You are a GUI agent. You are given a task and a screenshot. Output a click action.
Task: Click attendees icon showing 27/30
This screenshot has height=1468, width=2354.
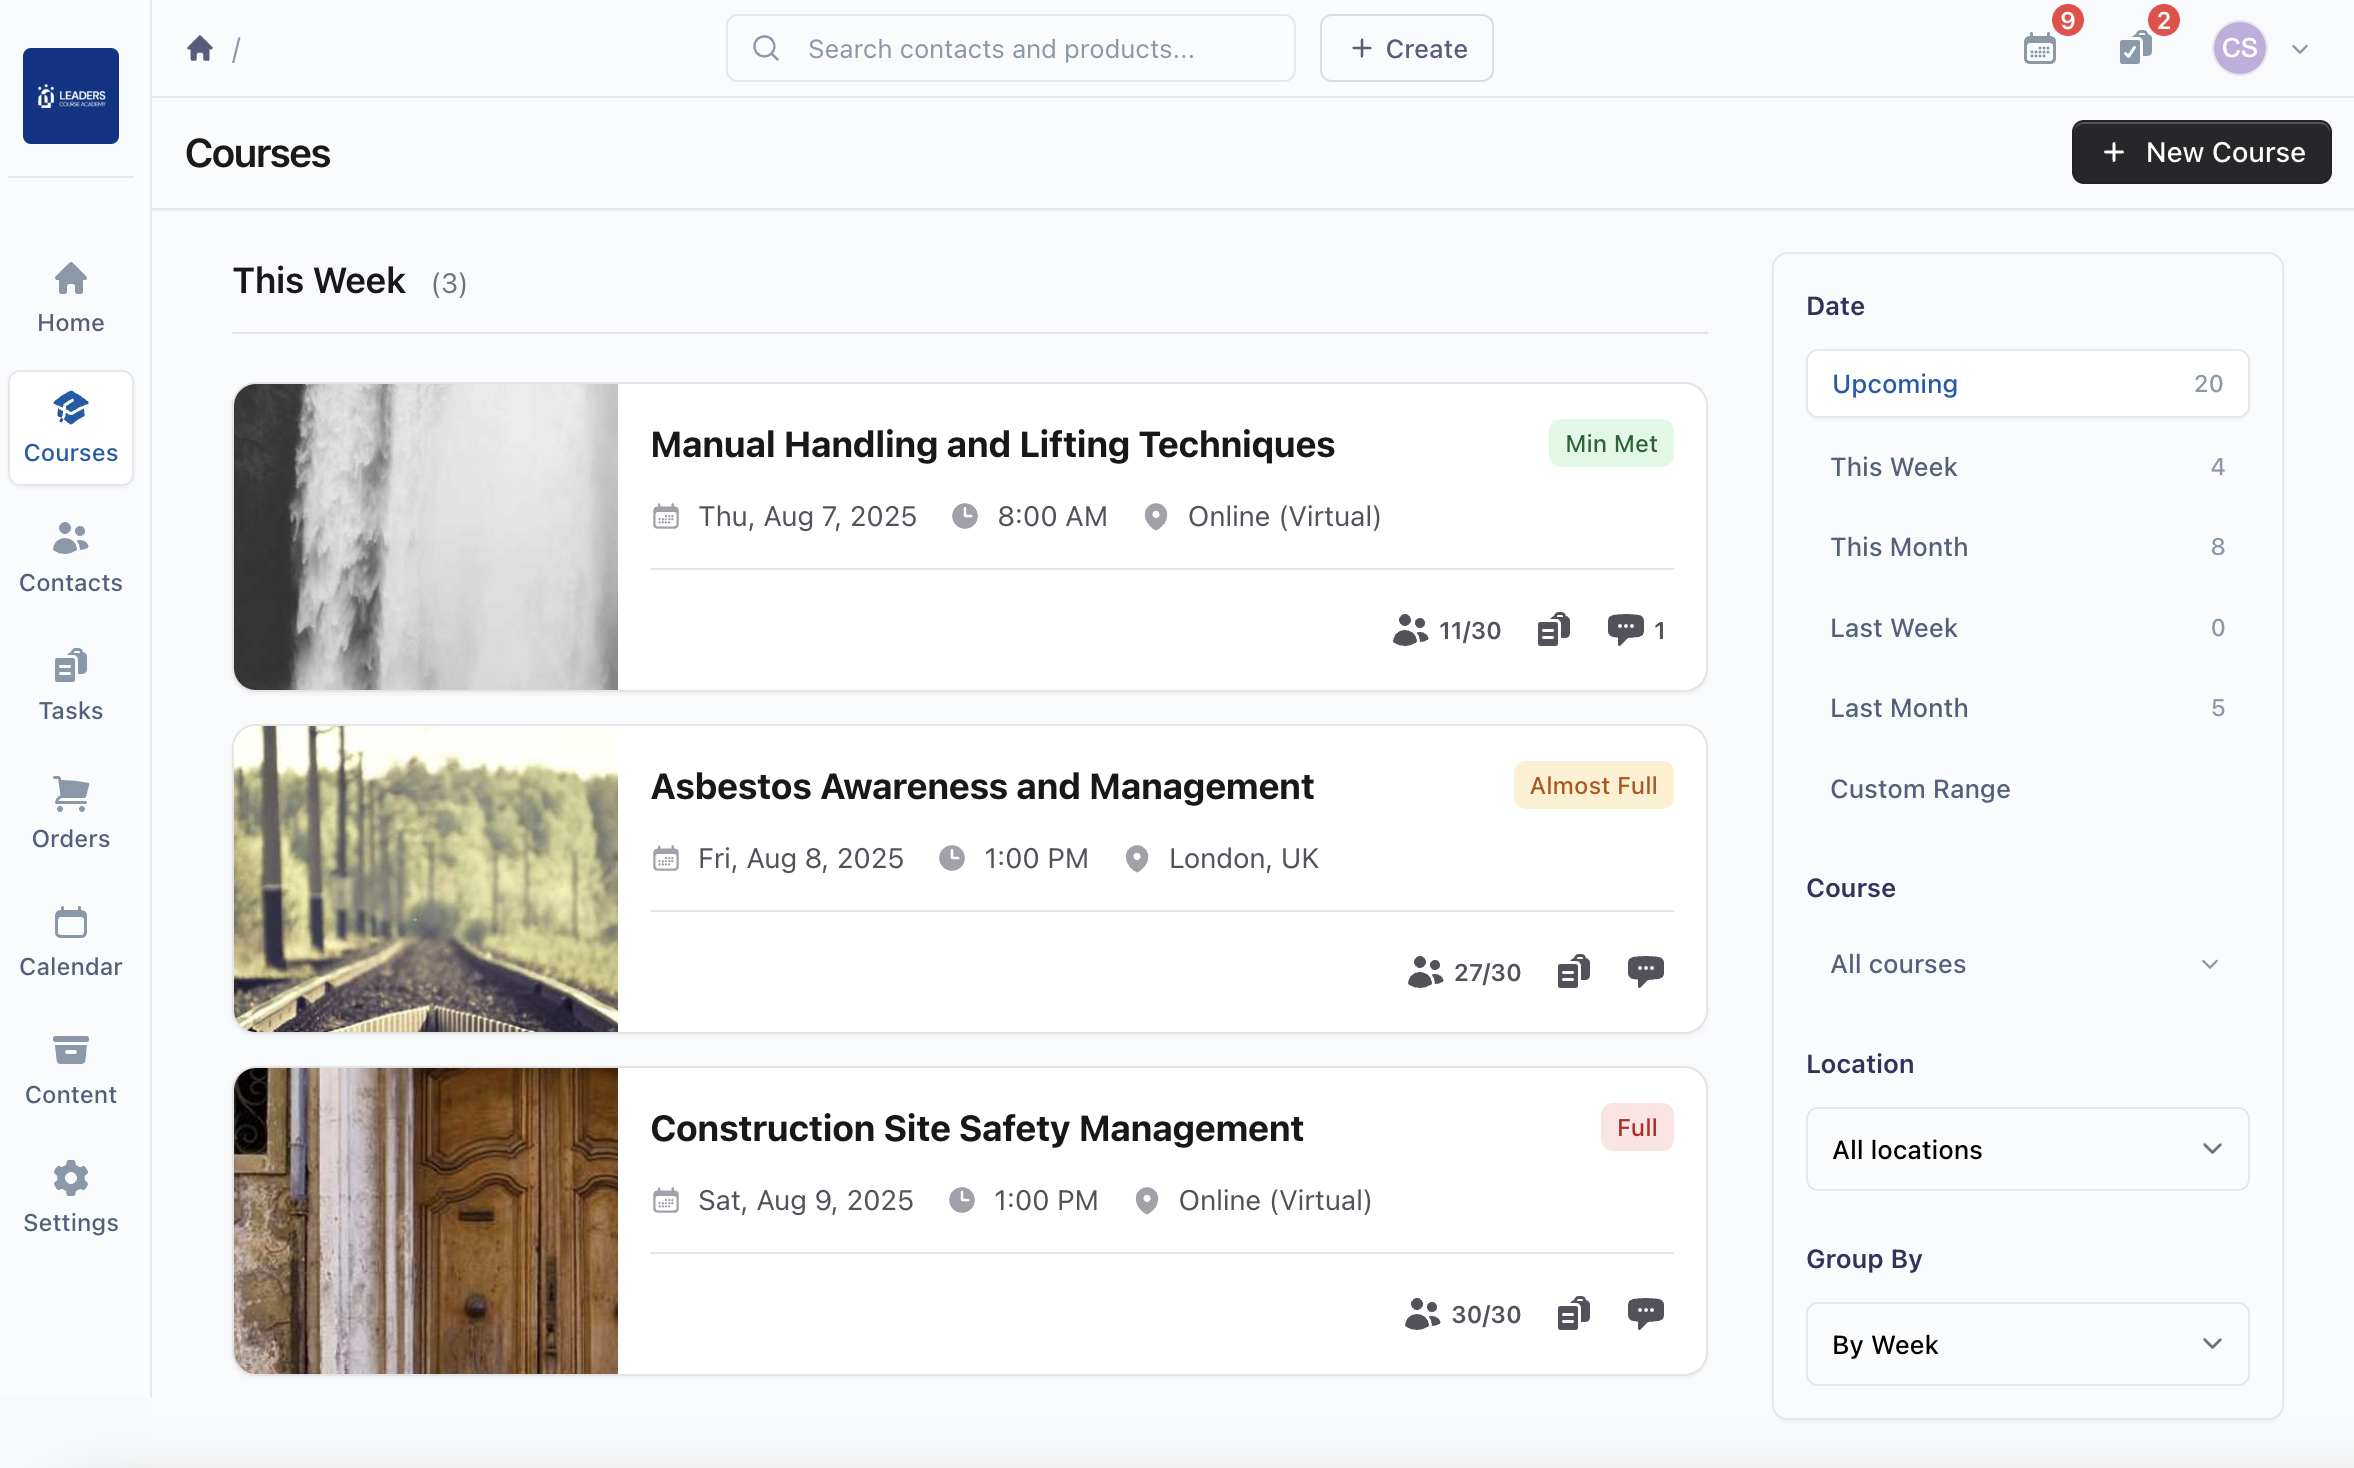[1425, 972]
